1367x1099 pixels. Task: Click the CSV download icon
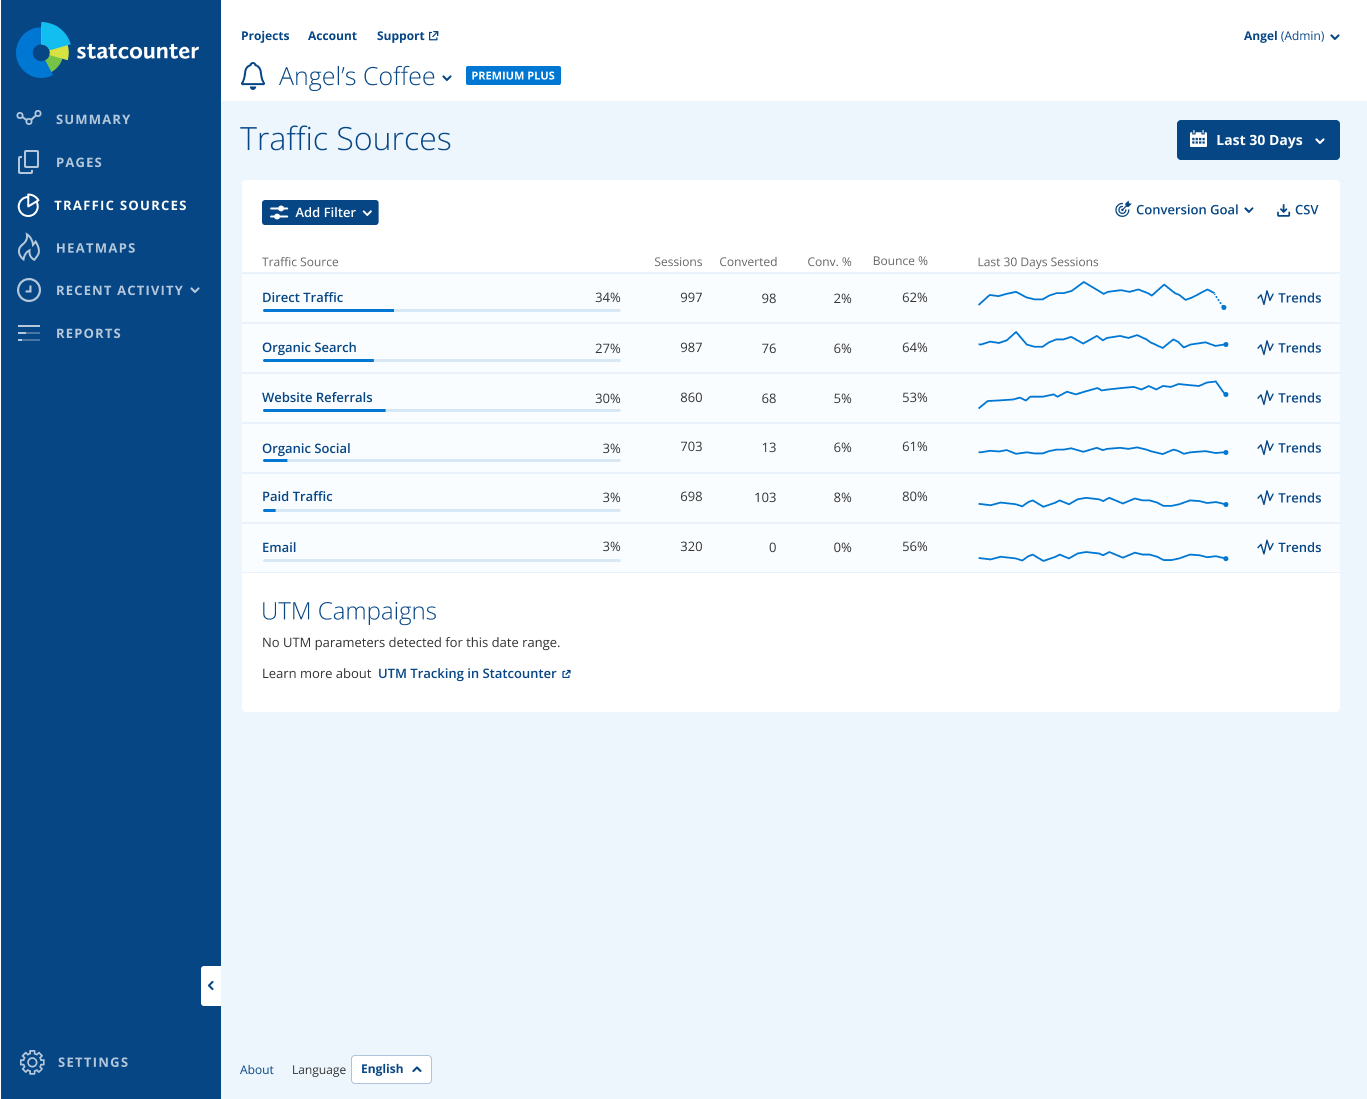pos(1283,210)
